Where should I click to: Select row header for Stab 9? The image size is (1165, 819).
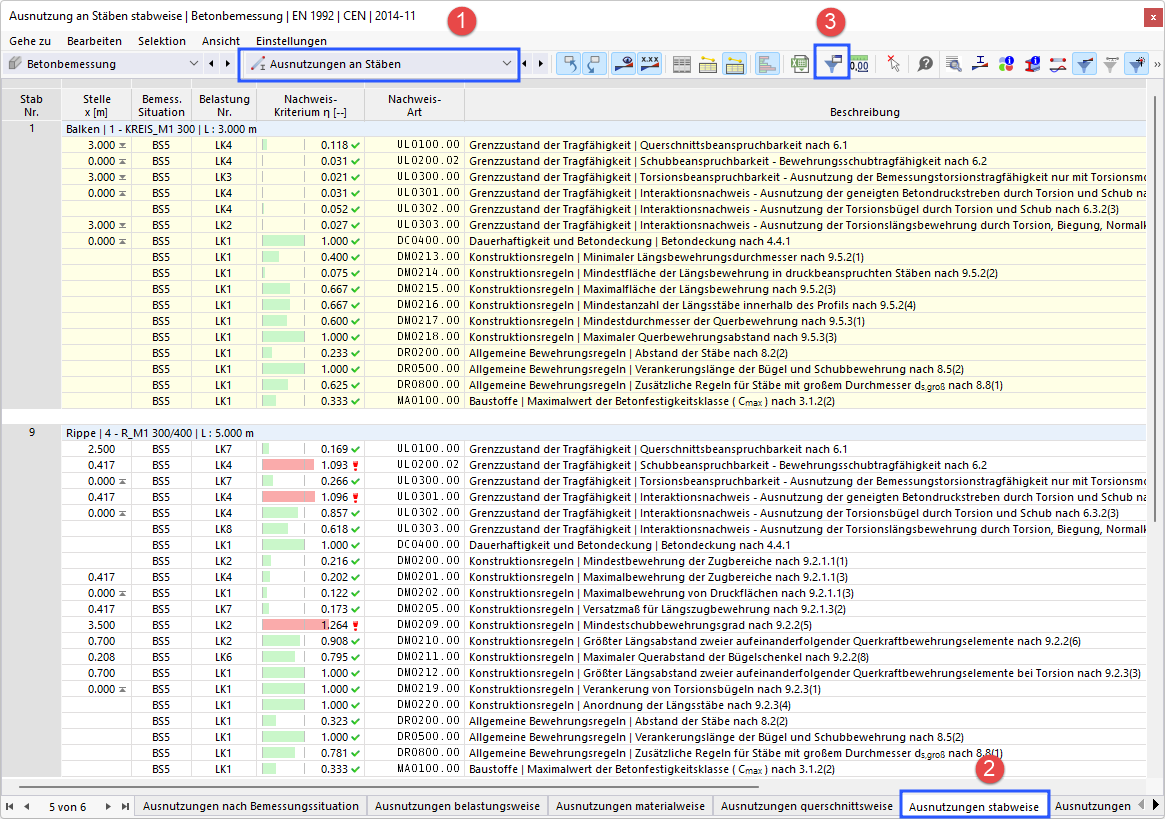(31, 433)
